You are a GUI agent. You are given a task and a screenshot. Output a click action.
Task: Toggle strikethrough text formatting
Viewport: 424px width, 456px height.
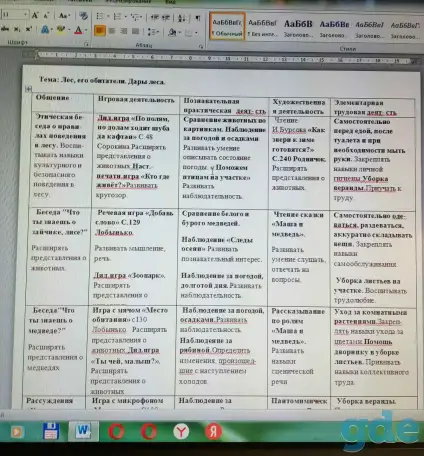point(5,29)
